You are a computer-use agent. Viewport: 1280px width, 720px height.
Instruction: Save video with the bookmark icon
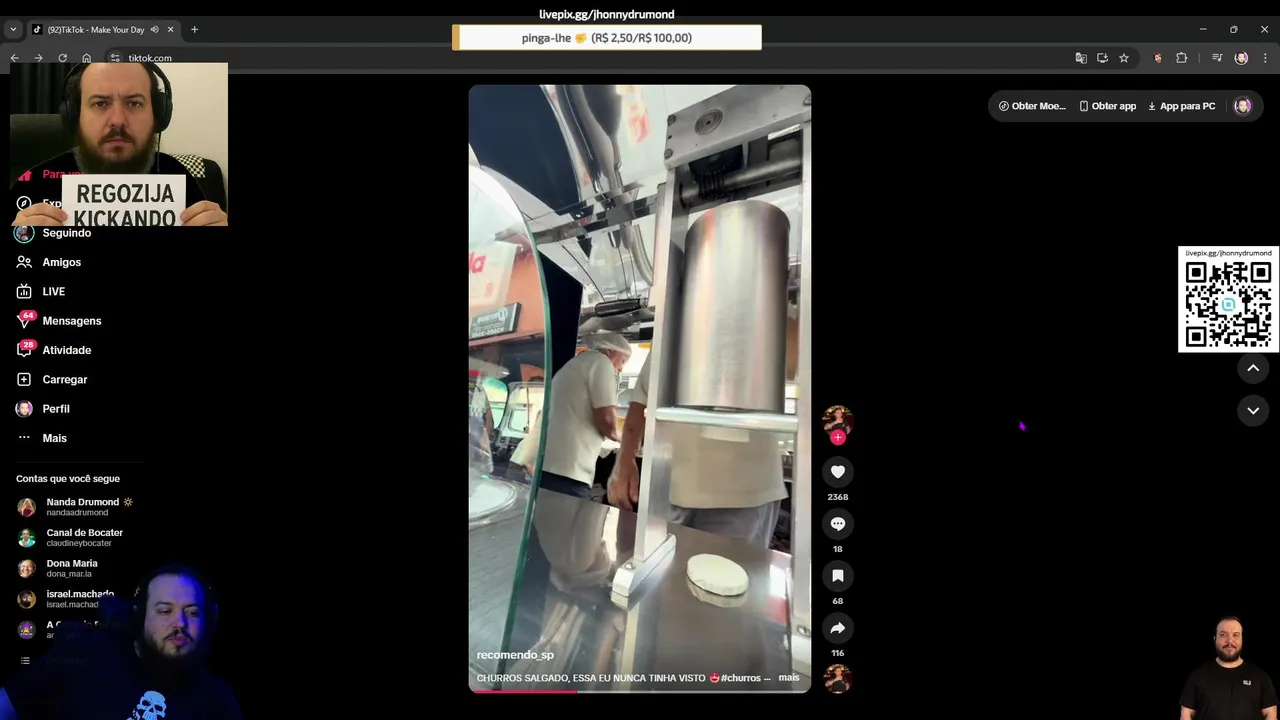click(x=838, y=575)
